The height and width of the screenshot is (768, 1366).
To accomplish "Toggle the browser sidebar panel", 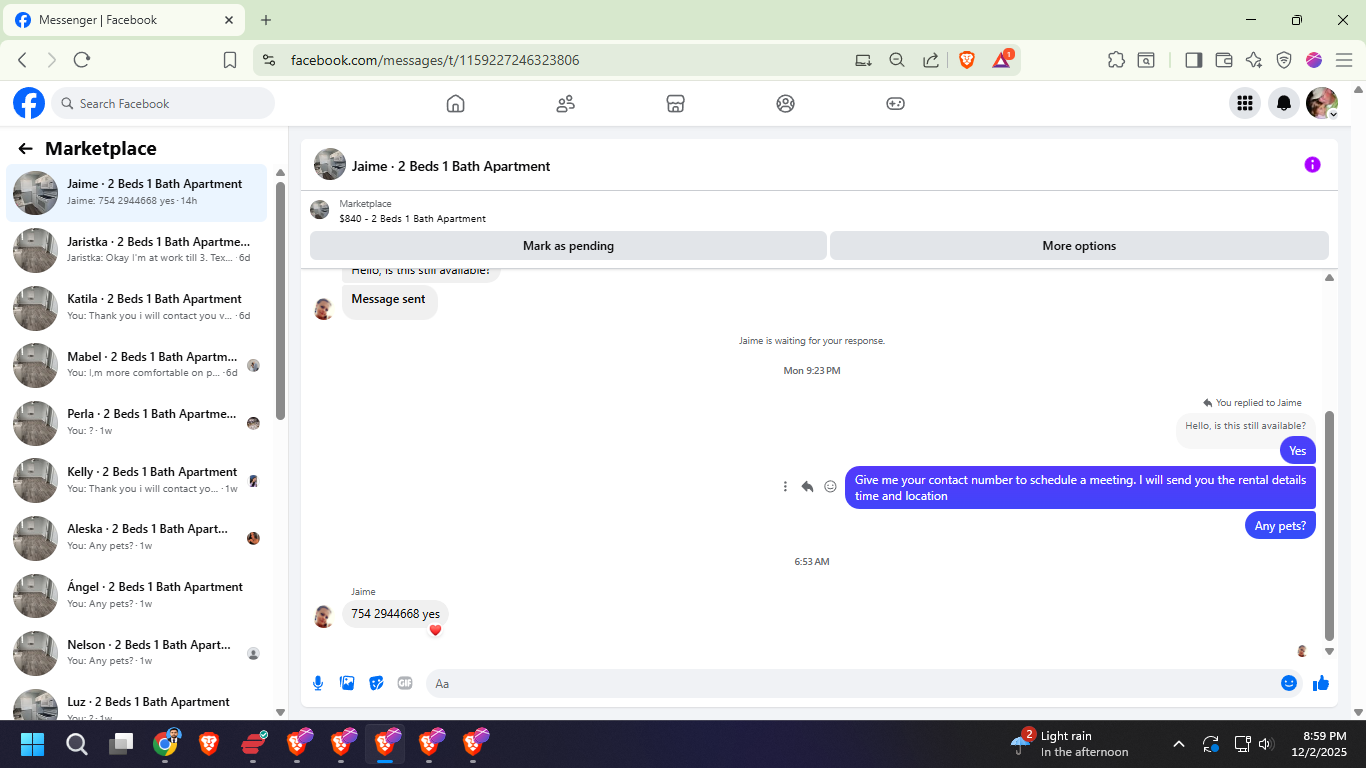I will [1193, 60].
